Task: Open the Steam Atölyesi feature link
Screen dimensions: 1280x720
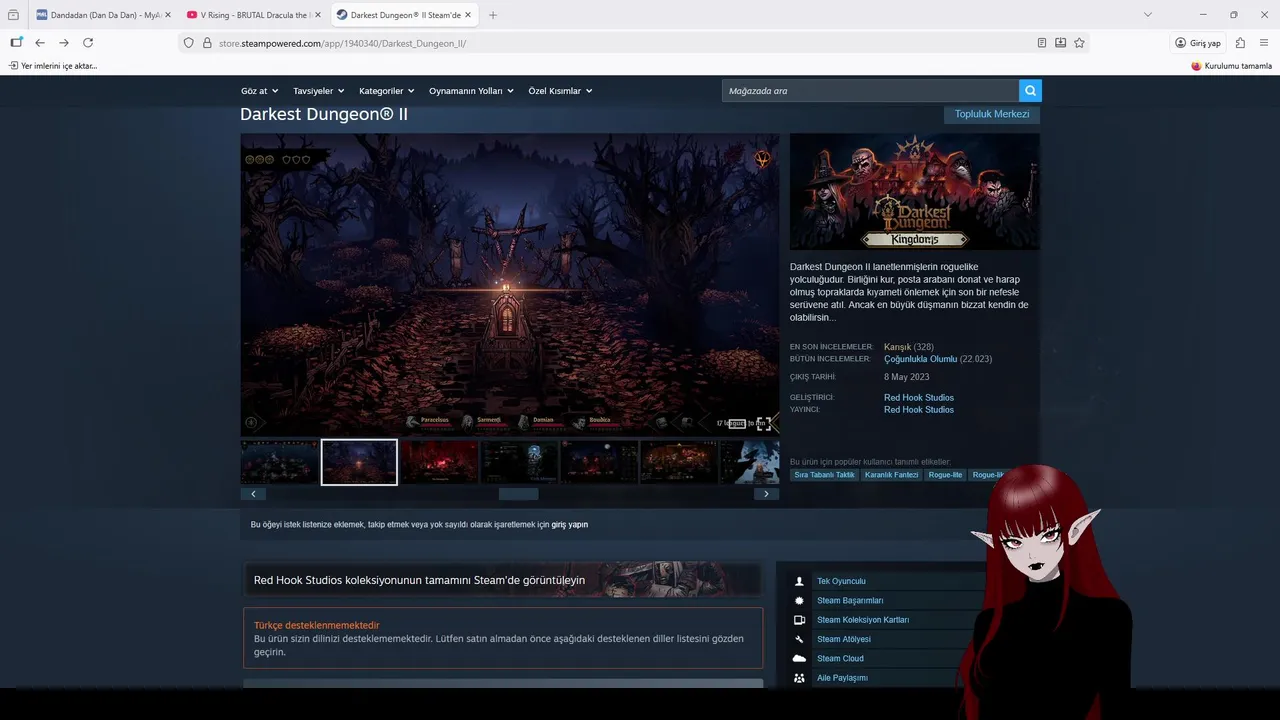Action: (844, 639)
